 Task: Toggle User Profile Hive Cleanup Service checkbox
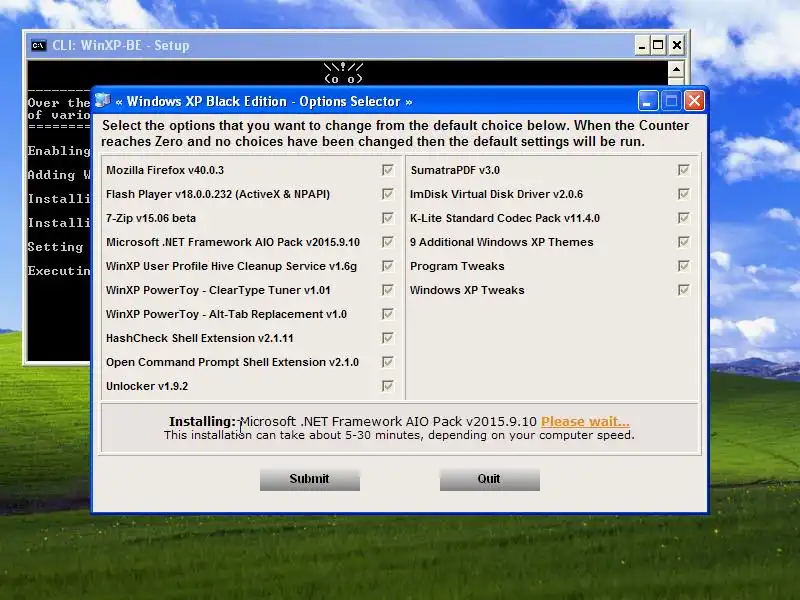click(x=388, y=266)
